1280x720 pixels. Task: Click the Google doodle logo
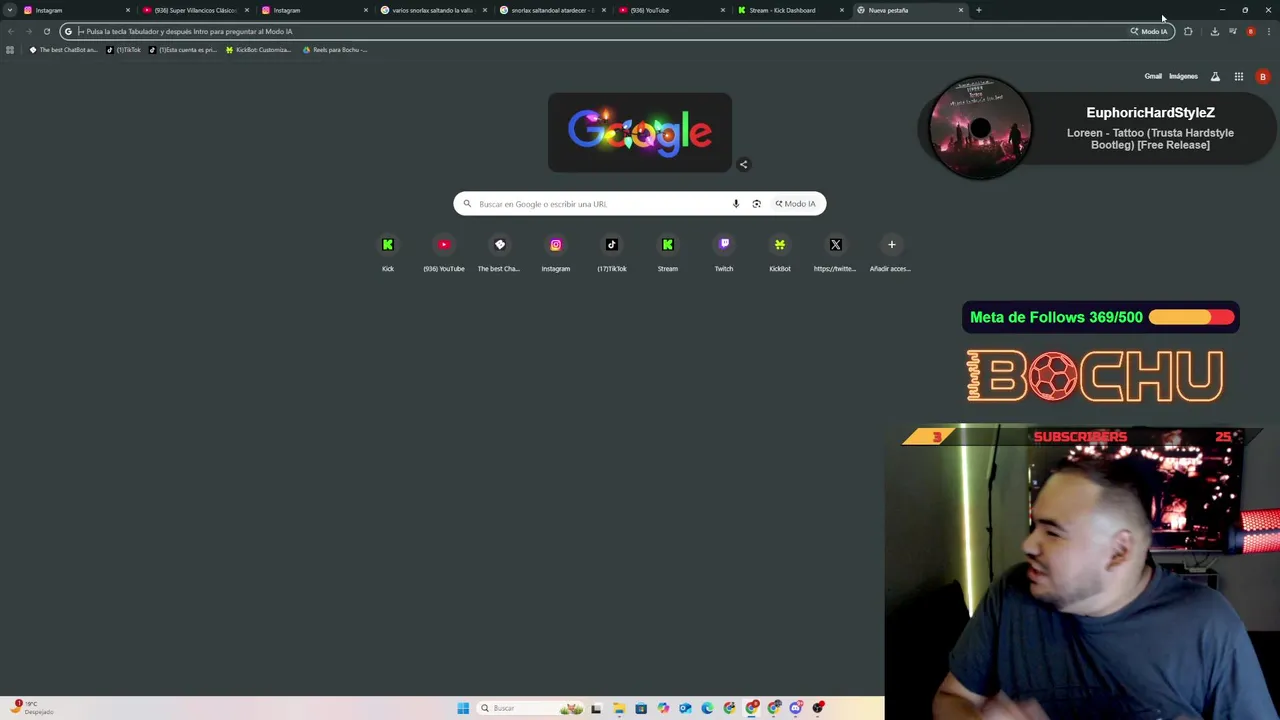pos(640,132)
